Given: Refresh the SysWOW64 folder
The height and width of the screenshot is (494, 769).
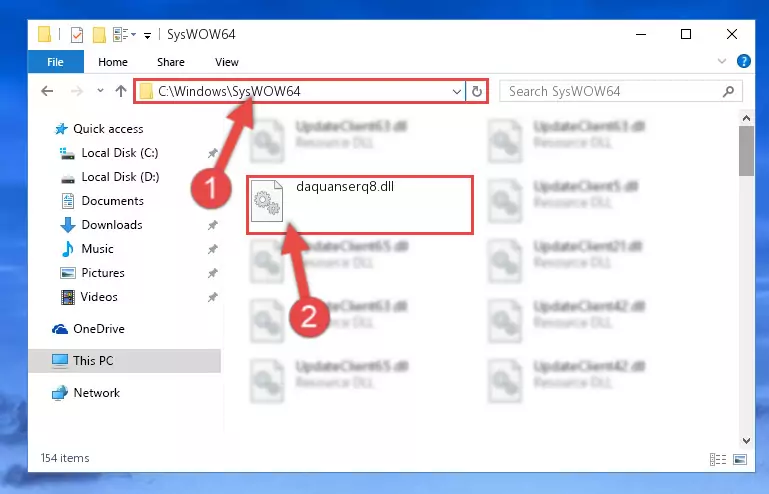Looking at the screenshot, I should point(477,91).
